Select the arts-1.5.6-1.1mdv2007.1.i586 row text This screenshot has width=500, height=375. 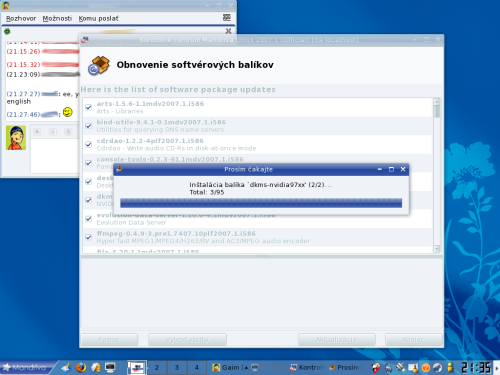tap(150, 104)
